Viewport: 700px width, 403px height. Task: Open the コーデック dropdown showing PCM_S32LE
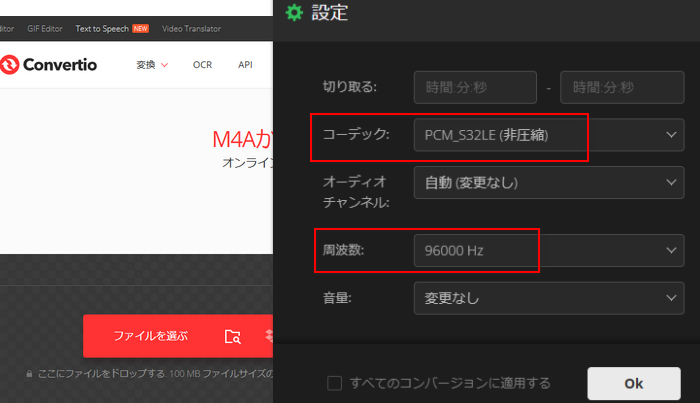(x=549, y=135)
